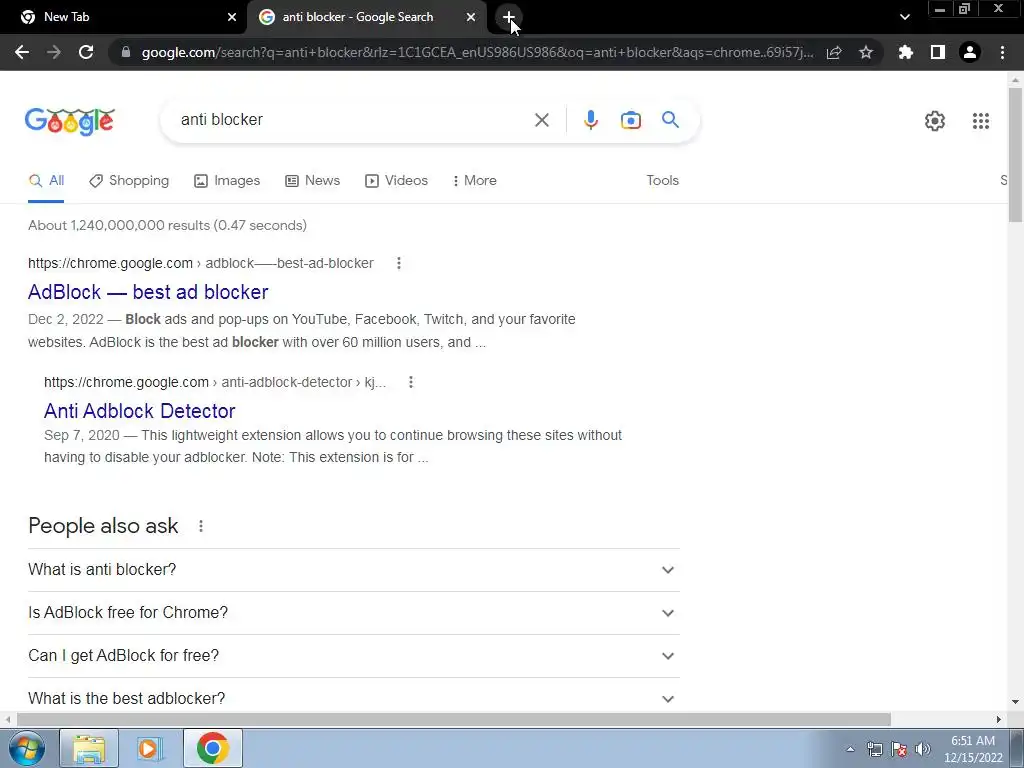Screen dimensions: 1024x768
Task: Show hidden tray icons arrow
Action: coord(850,749)
